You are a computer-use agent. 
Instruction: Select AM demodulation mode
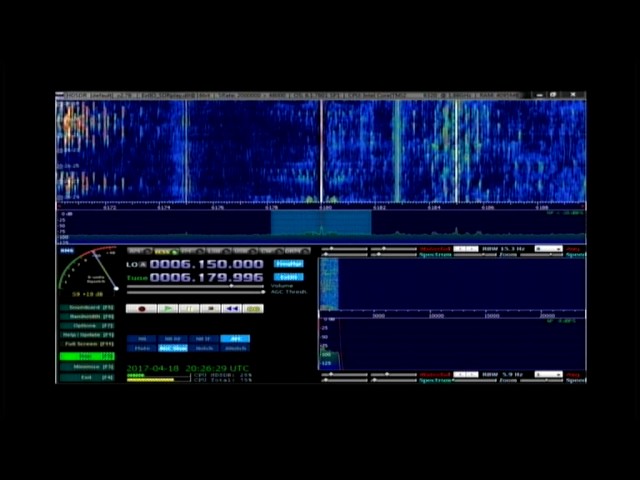(140, 251)
